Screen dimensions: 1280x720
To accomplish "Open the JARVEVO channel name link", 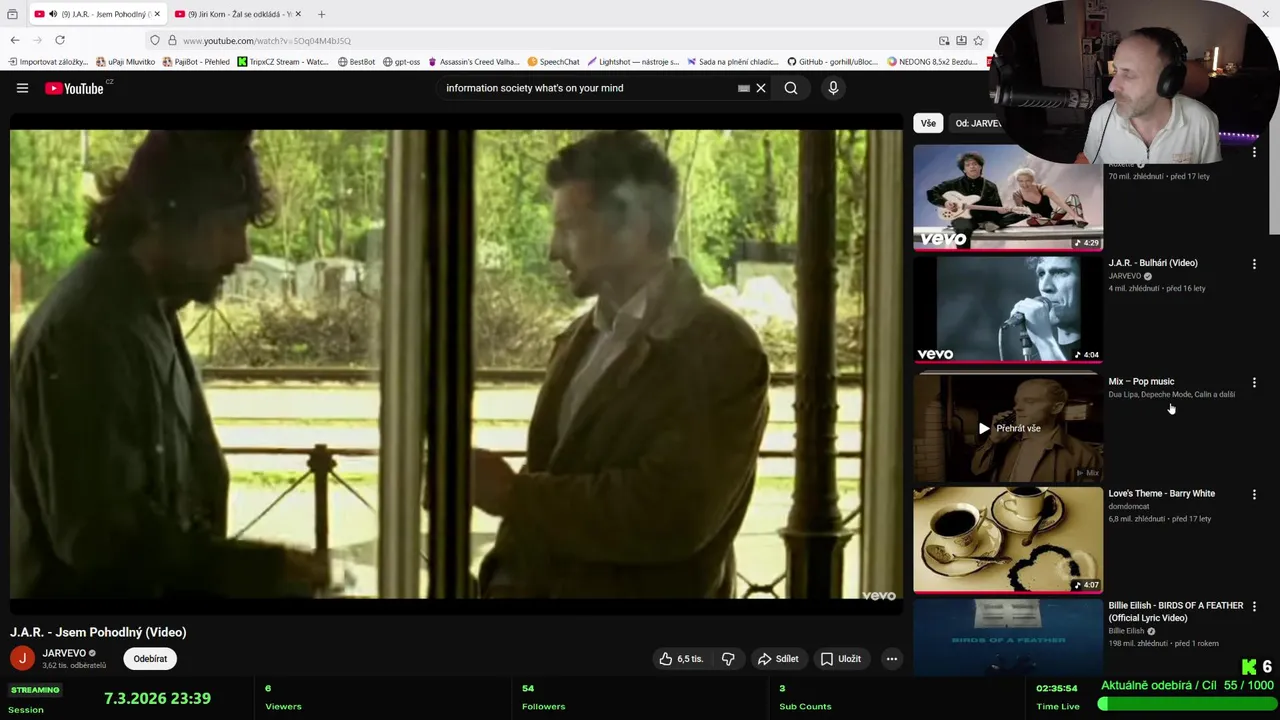I will tap(64, 653).
